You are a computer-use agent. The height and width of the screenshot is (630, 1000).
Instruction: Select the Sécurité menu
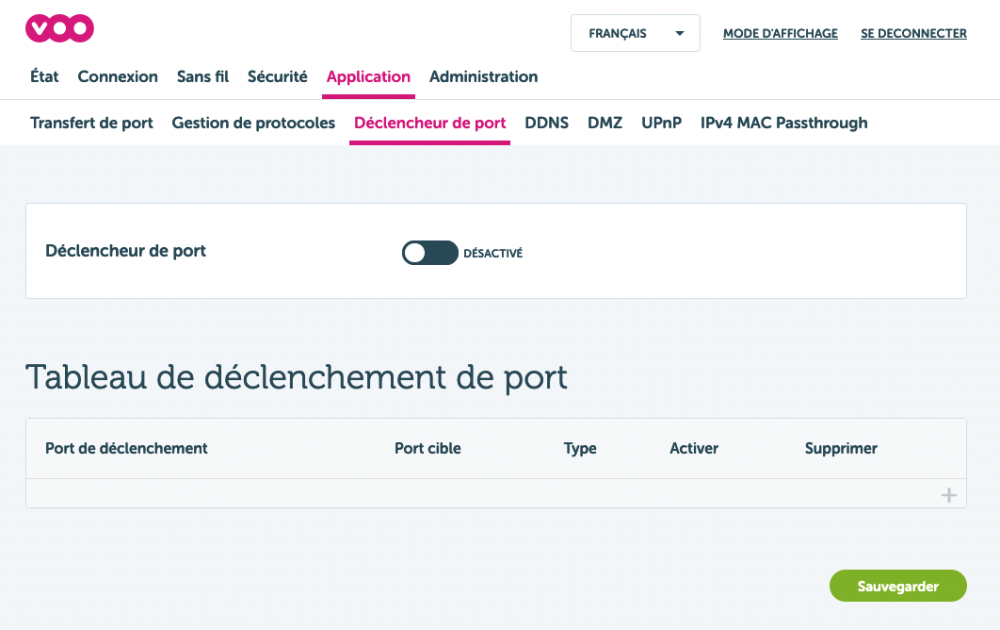click(277, 77)
